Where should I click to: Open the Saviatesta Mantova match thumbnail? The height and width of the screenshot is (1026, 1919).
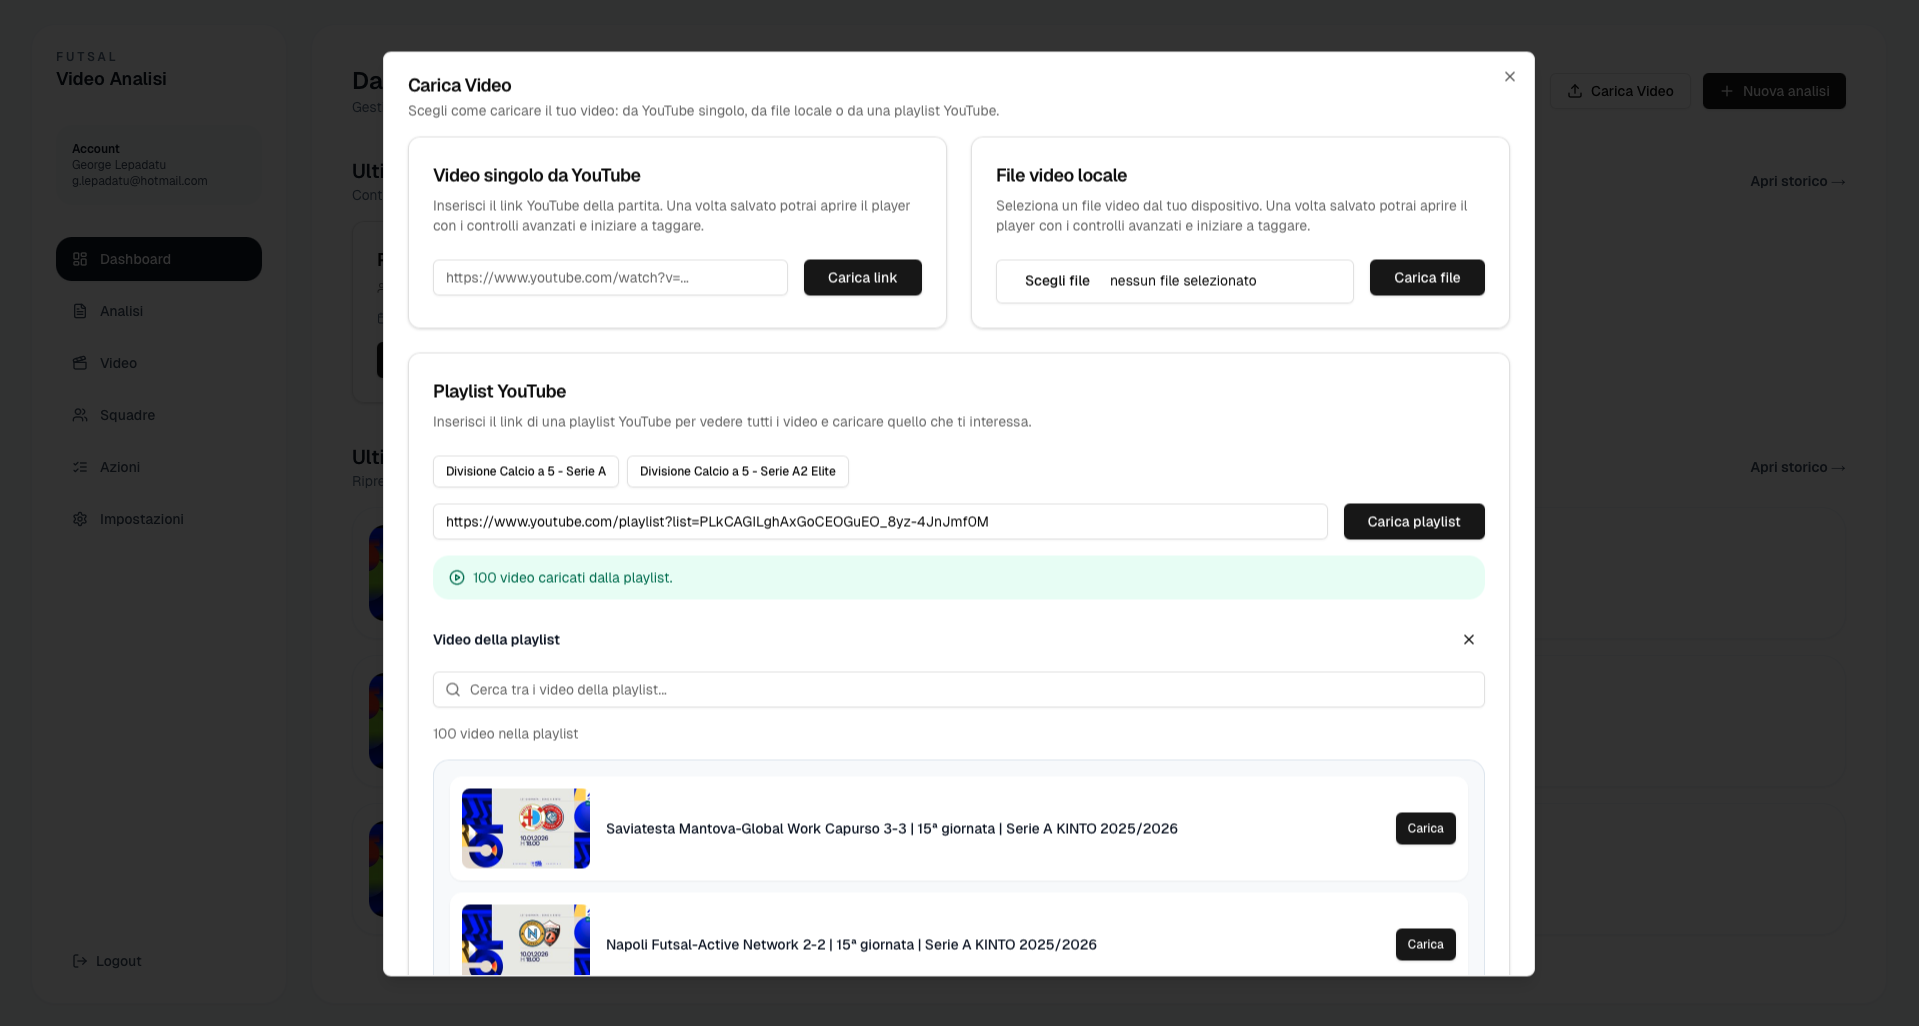point(526,829)
